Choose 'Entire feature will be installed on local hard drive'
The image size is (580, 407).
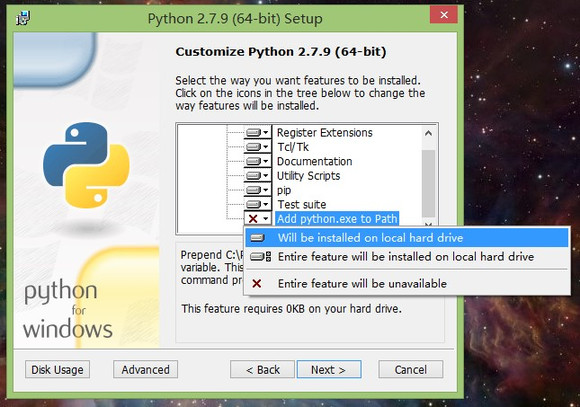click(x=407, y=257)
